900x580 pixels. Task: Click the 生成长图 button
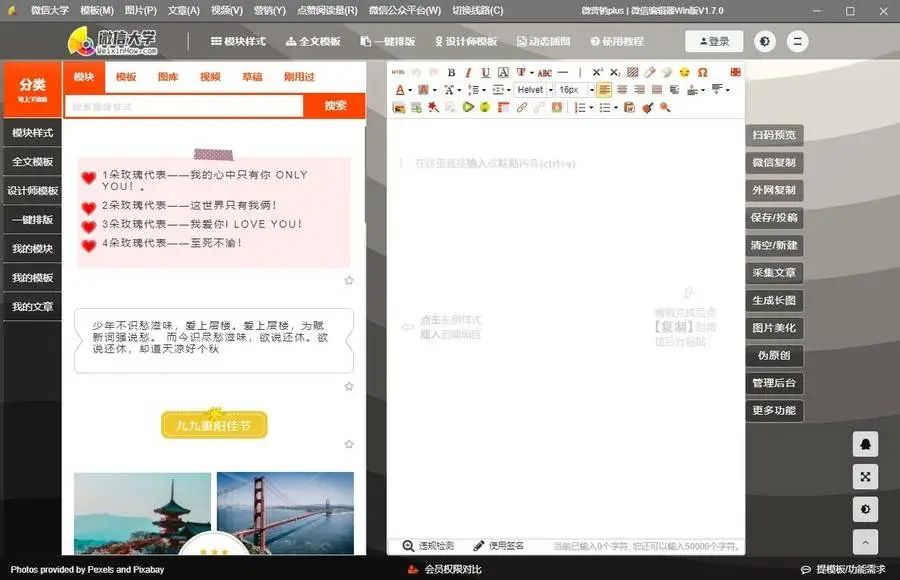pyautogui.click(x=774, y=300)
